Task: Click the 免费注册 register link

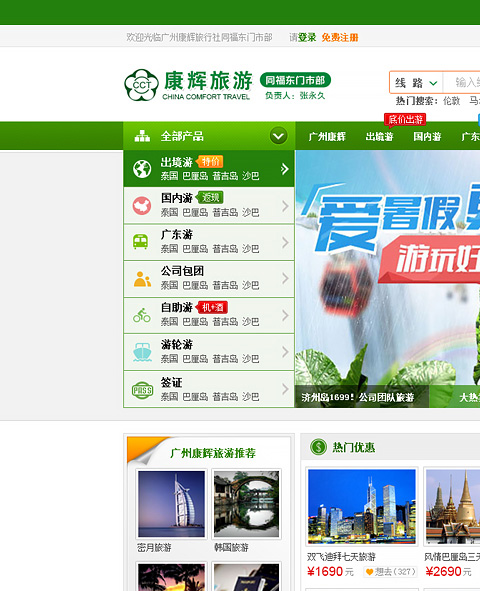Action: [x=340, y=37]
